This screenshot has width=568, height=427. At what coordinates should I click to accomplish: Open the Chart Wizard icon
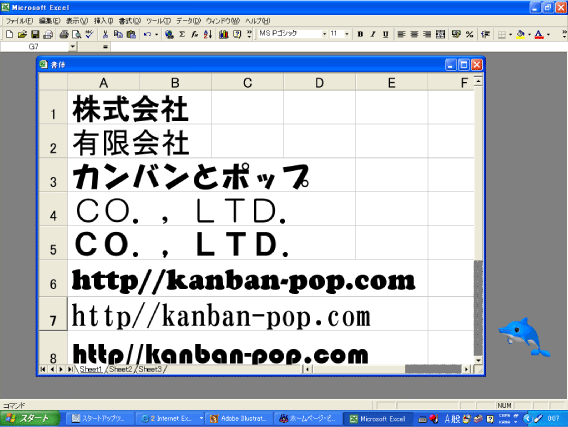click(x=224, y=34)
